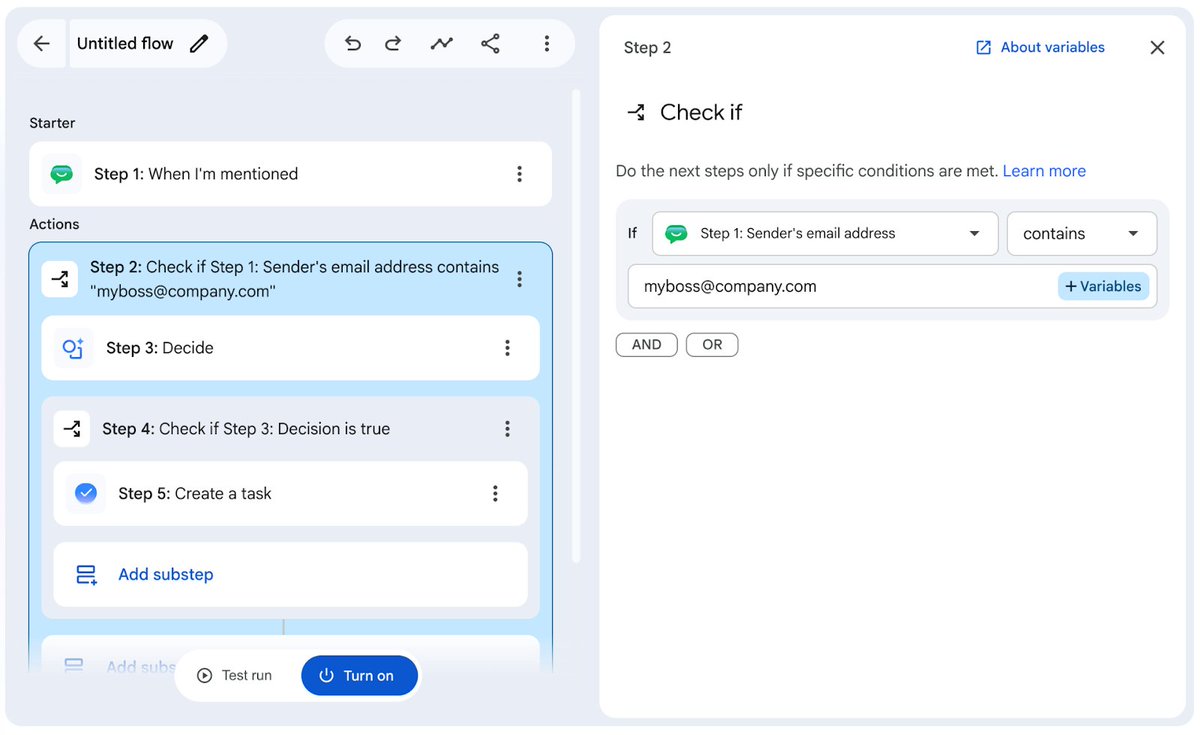Start a Test run
The width and height of the screenshot is (1200, 735).
coord(234,676)
